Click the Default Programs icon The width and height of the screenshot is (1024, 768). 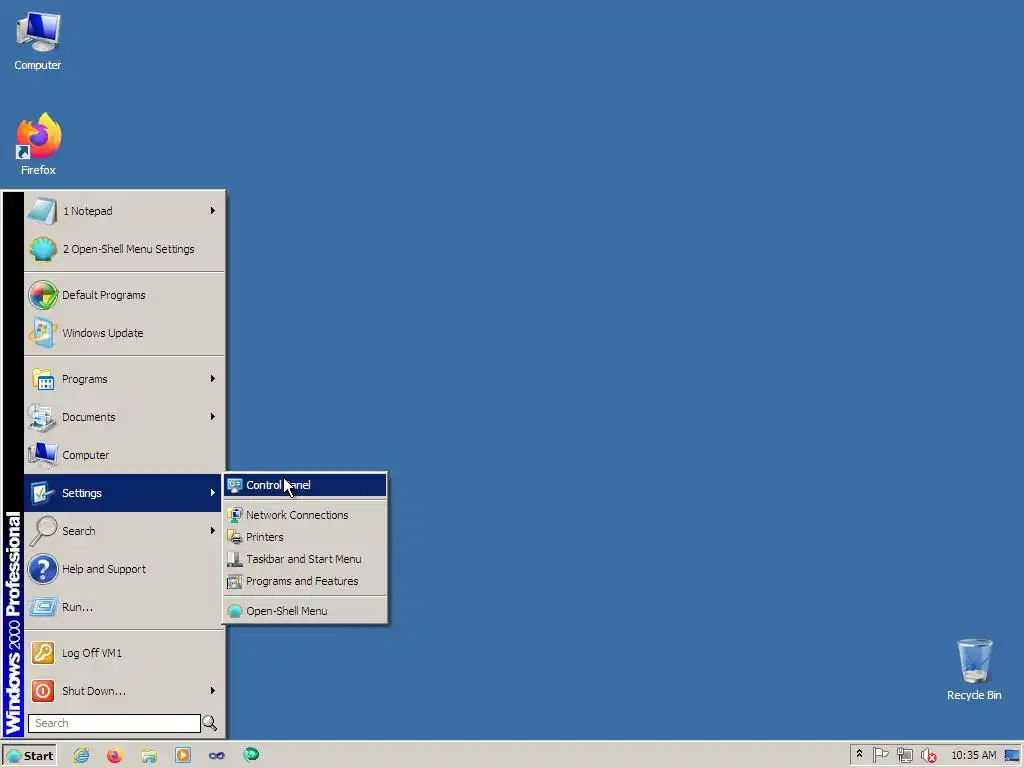click(x=42, y=295)
